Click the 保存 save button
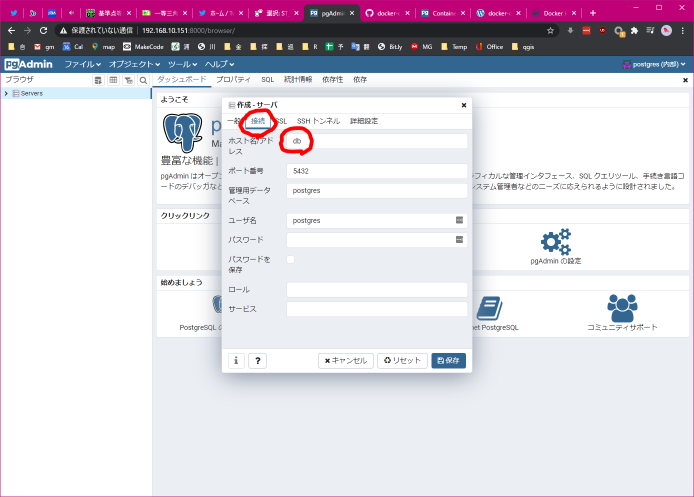Viewport: 694px width, 497px height. (448, 361)
